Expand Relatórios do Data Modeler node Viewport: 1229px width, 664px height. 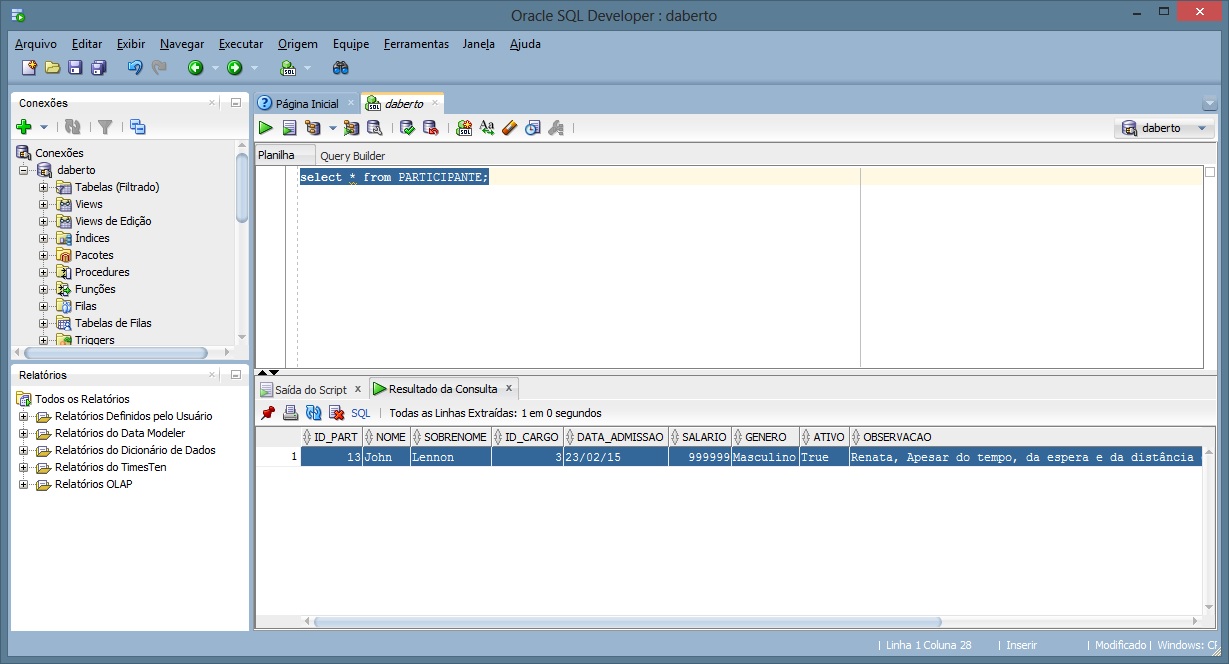point(24,433)
